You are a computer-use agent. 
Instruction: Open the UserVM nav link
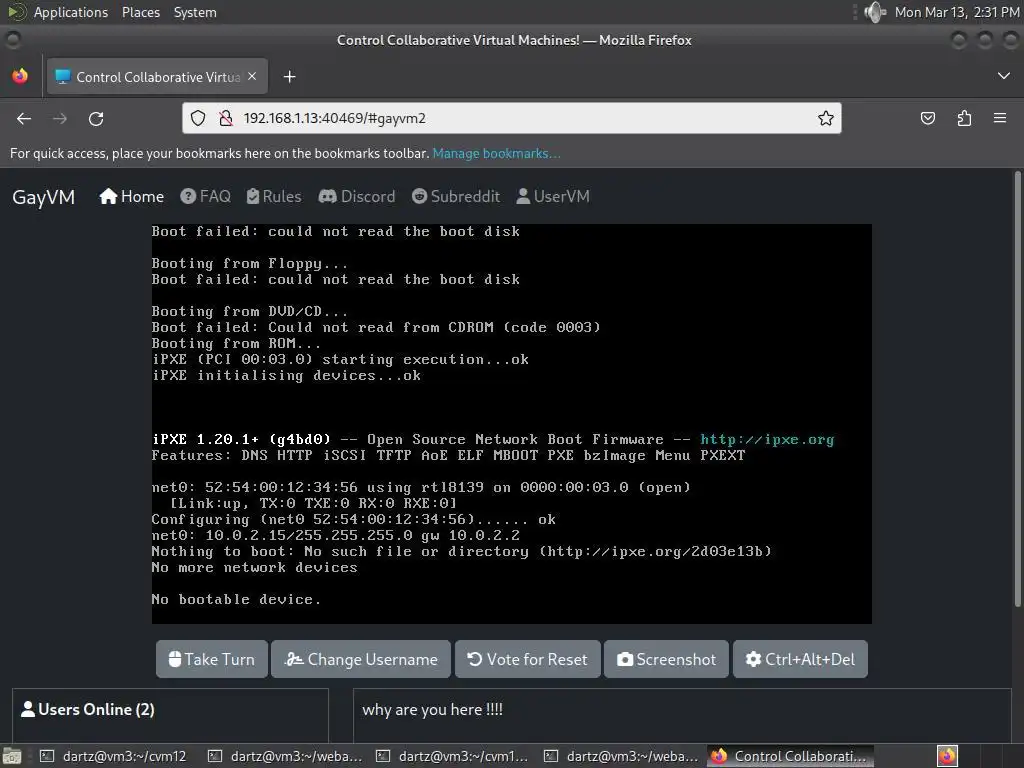point(552,197)
